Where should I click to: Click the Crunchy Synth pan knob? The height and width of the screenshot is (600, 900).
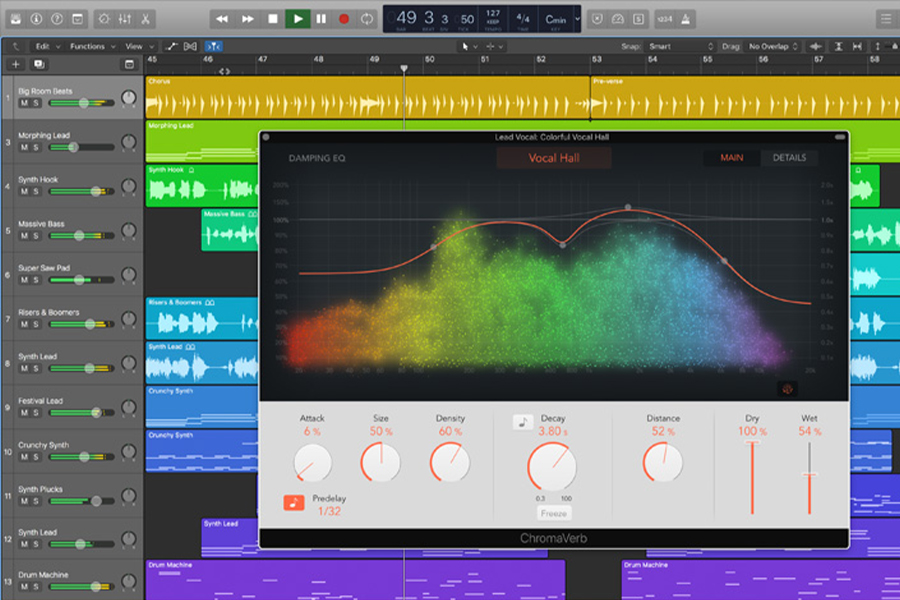(129, 451)
